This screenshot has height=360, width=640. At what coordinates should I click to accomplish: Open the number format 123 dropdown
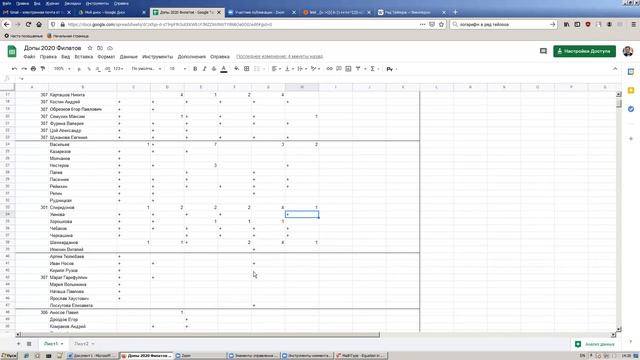tap(118, 69)
